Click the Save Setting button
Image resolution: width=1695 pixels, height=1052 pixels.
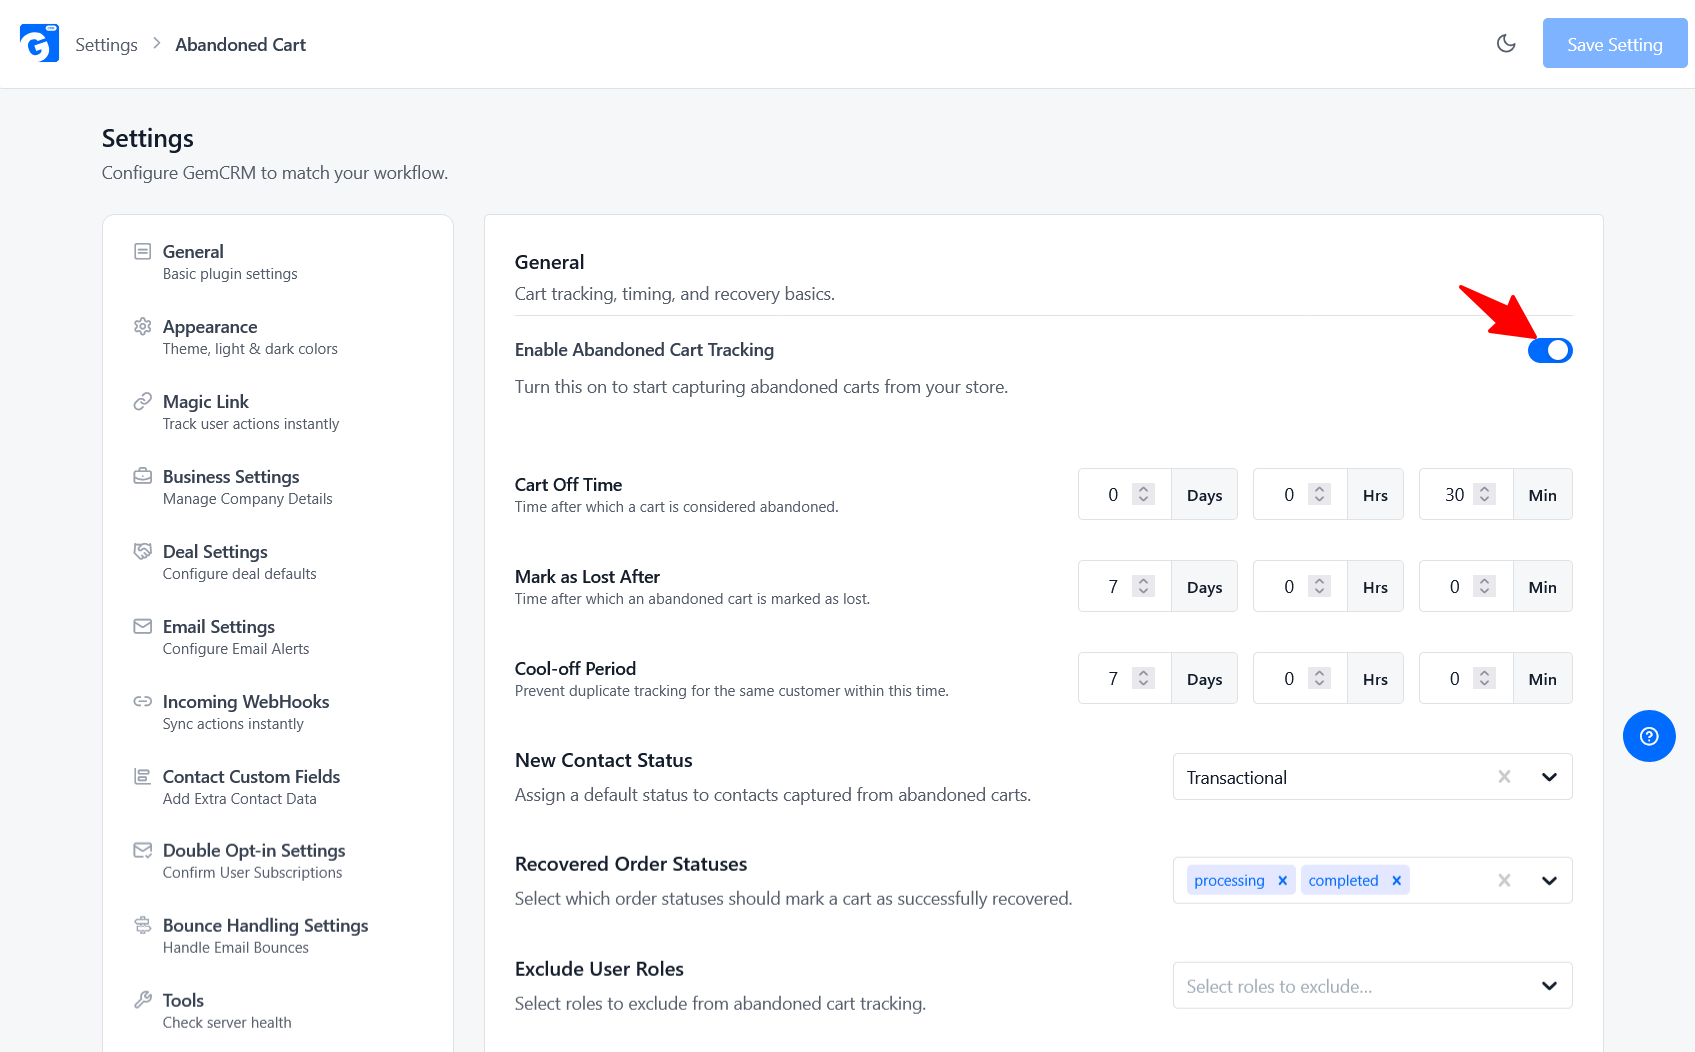pos(1615,43)
